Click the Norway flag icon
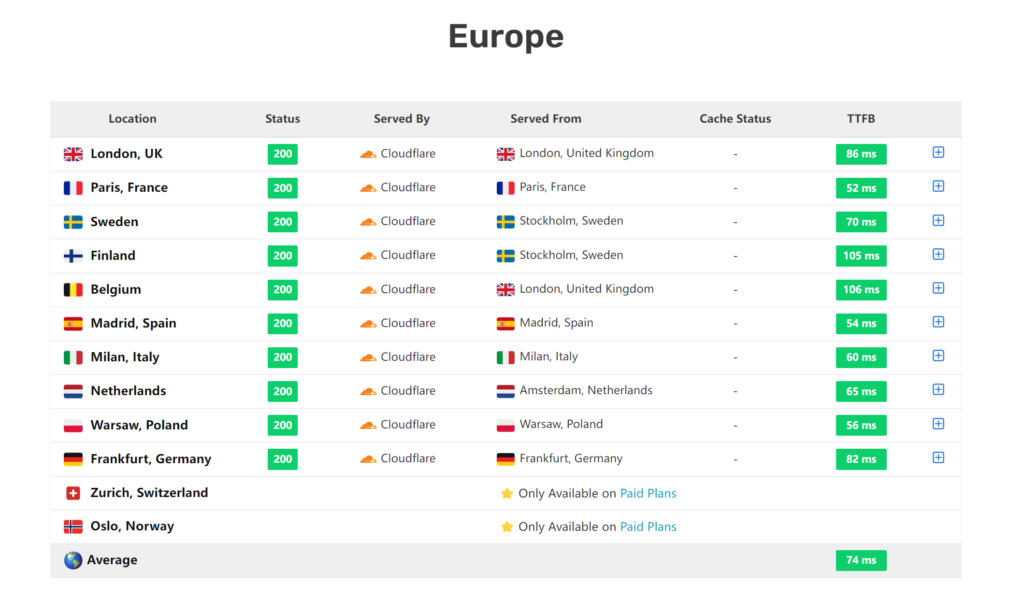This screenshot has height=598, width=1024. (73, 527)
